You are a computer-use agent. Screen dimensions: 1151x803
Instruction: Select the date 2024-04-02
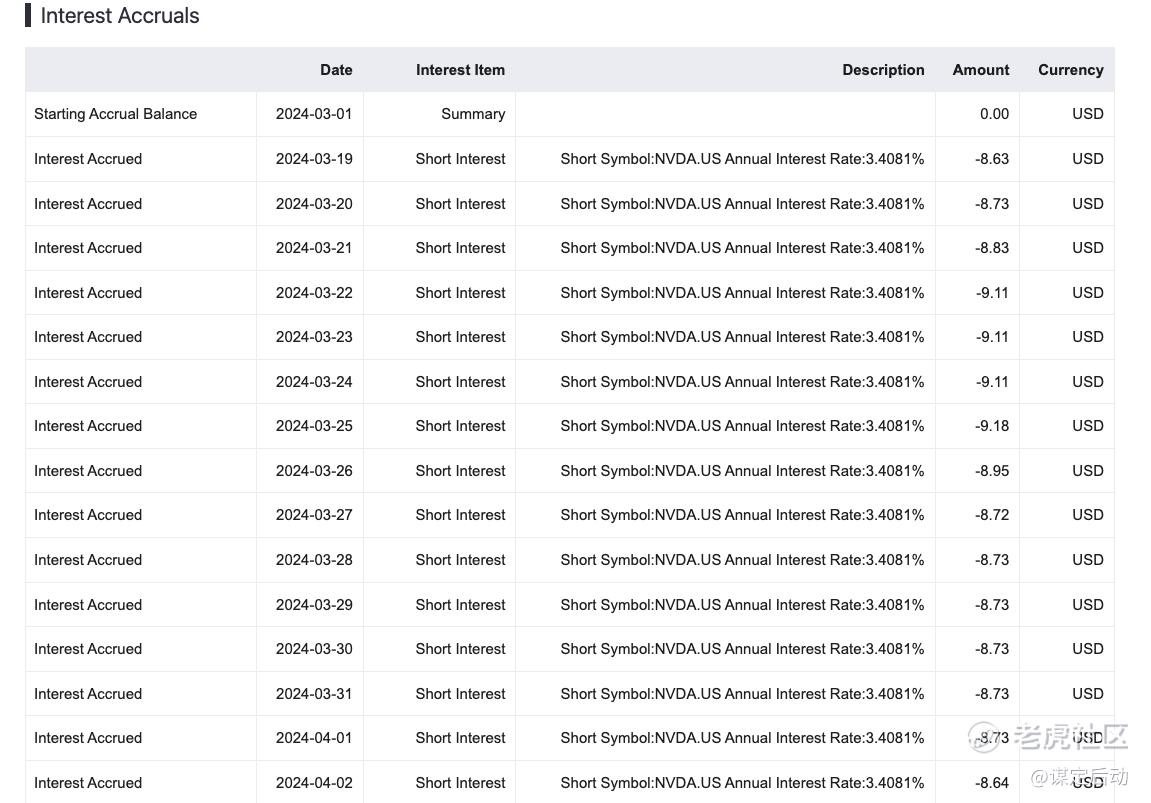(x=314, y=782)
